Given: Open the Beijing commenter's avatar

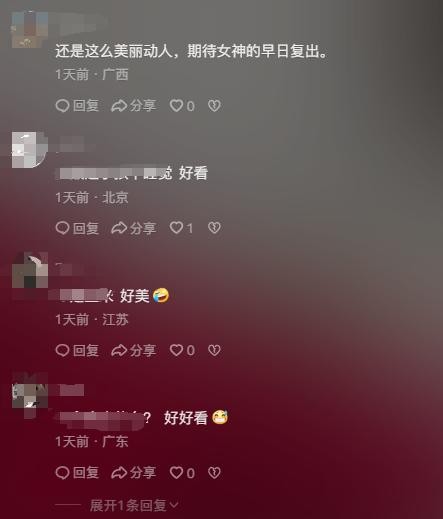Looking at the screenshot, I should click(x=30, y=150).
